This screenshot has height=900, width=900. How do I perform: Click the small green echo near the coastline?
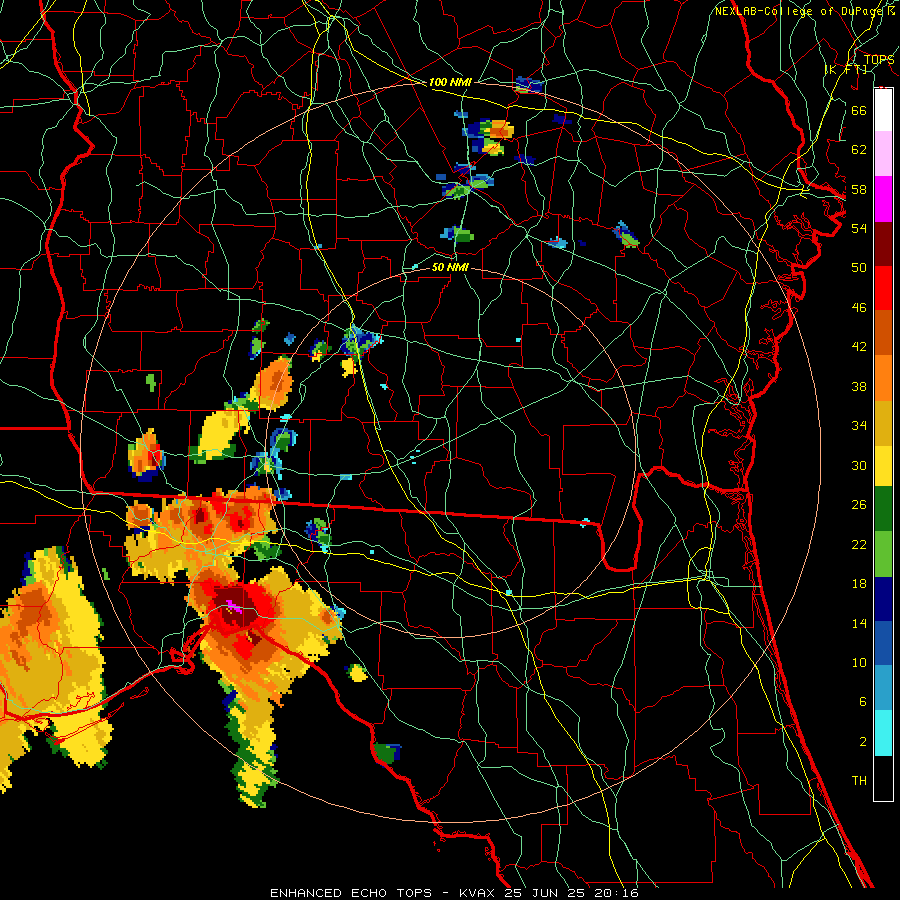point(386,752)
